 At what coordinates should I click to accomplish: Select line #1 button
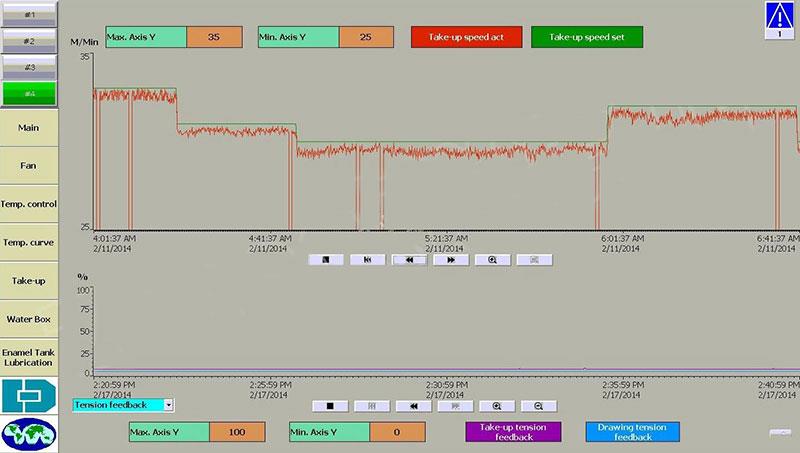(x=29, y=14)
